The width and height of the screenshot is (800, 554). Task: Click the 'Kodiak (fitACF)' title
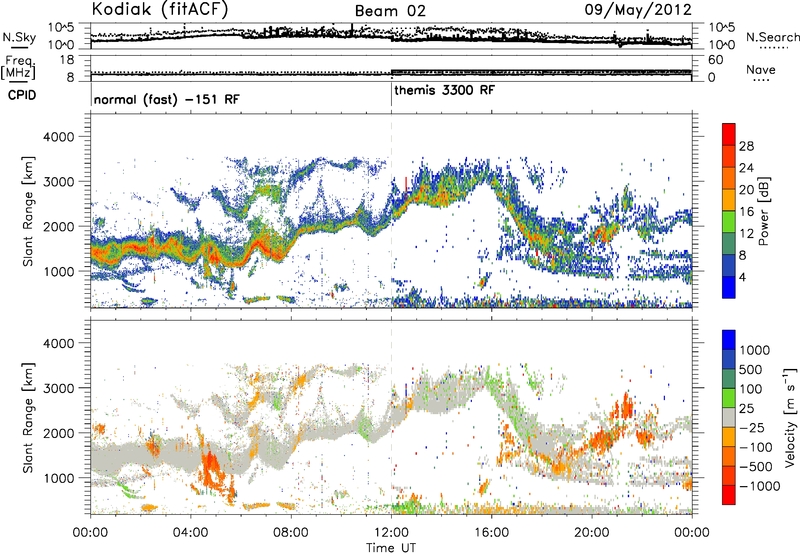pyautogui.click(x=160, y=10)
